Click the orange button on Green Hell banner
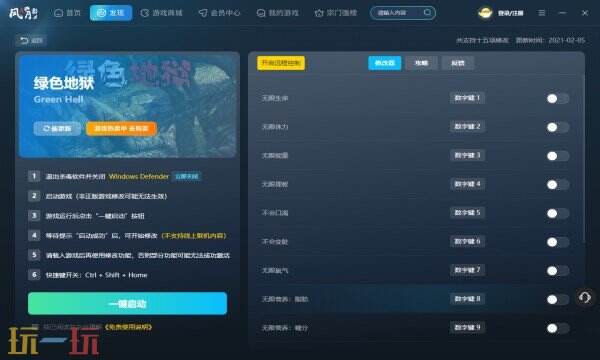This screenshot has width=600, height=360. (x=121, y=129)
